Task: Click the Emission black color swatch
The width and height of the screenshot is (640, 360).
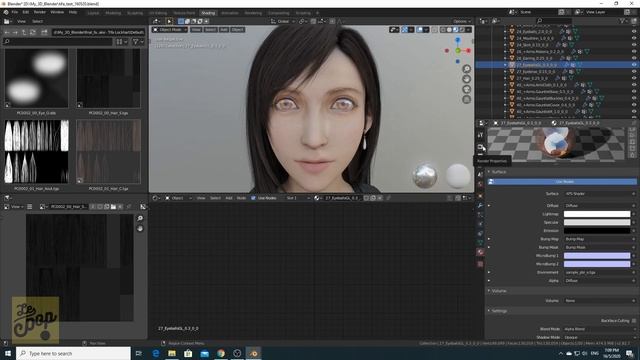Action: click(x=597, y=231)
